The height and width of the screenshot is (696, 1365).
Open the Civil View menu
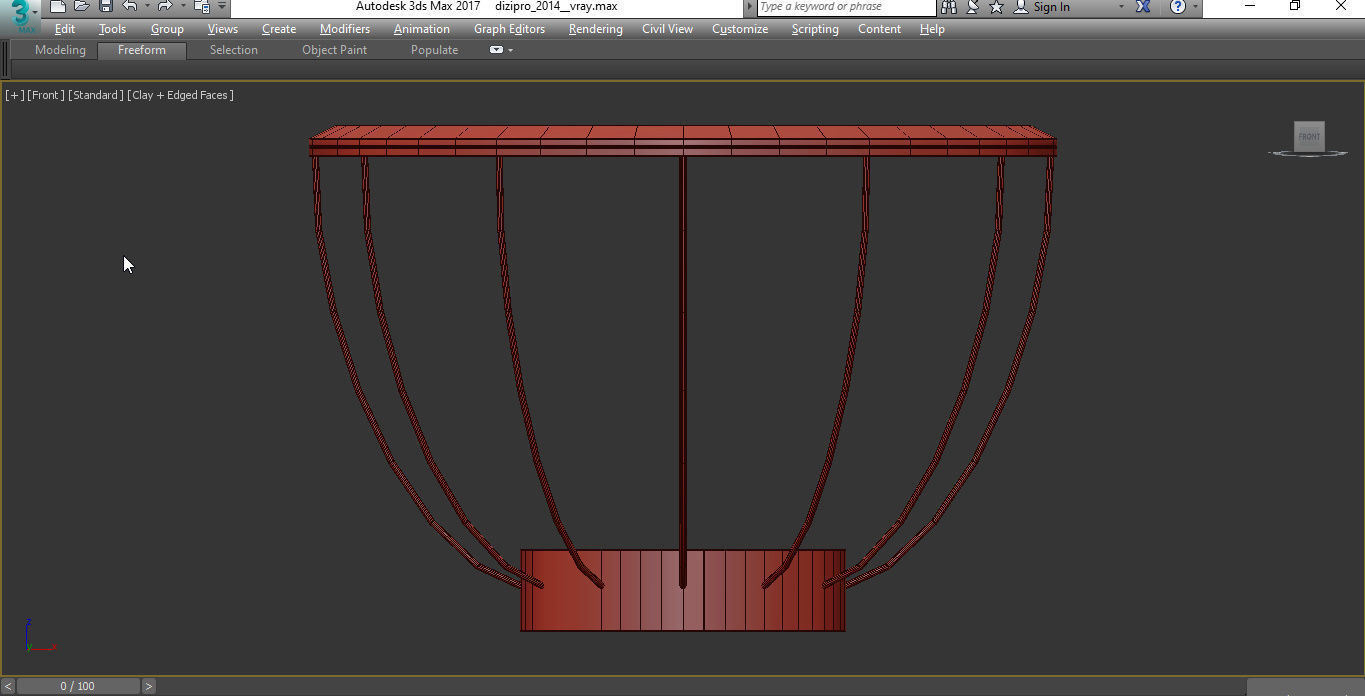[667, 29]
